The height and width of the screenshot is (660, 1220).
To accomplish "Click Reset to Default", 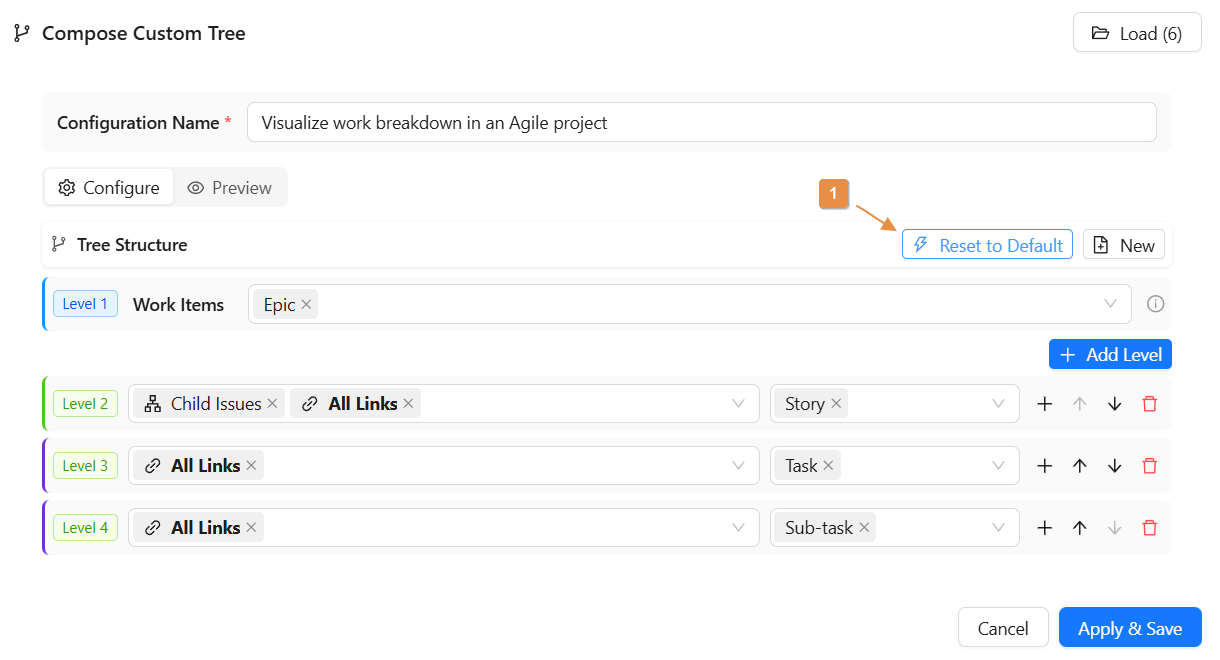I will 987,245.
